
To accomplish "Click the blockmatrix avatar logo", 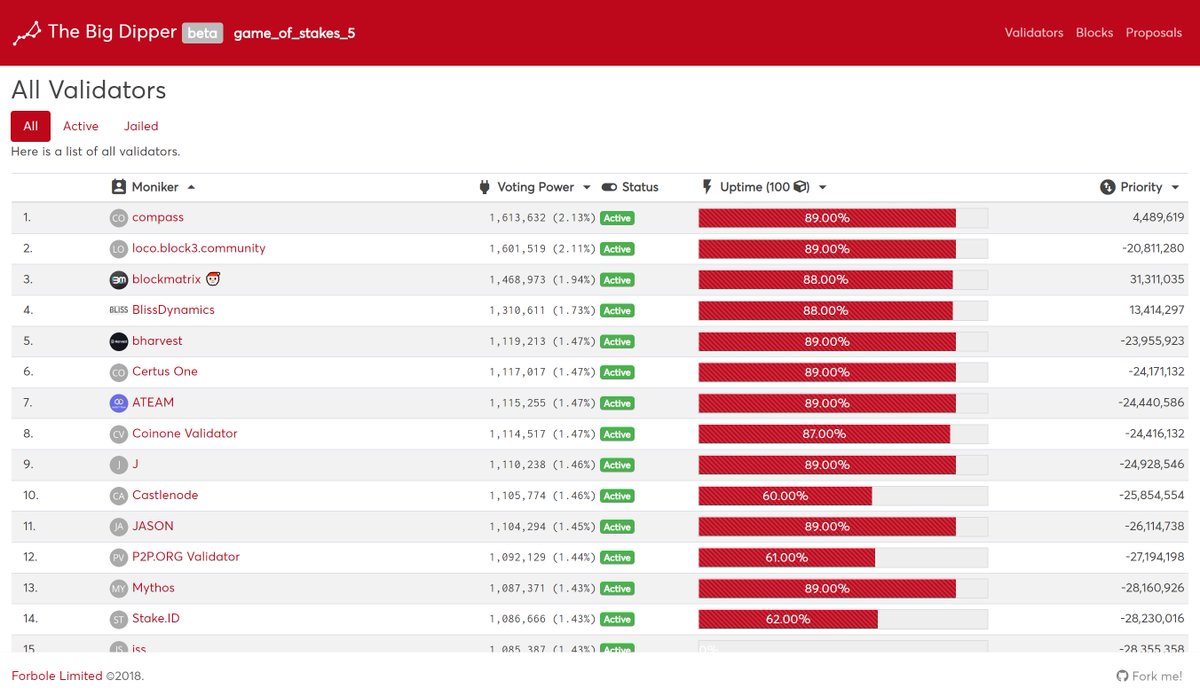I will click(x=118, y=279).
